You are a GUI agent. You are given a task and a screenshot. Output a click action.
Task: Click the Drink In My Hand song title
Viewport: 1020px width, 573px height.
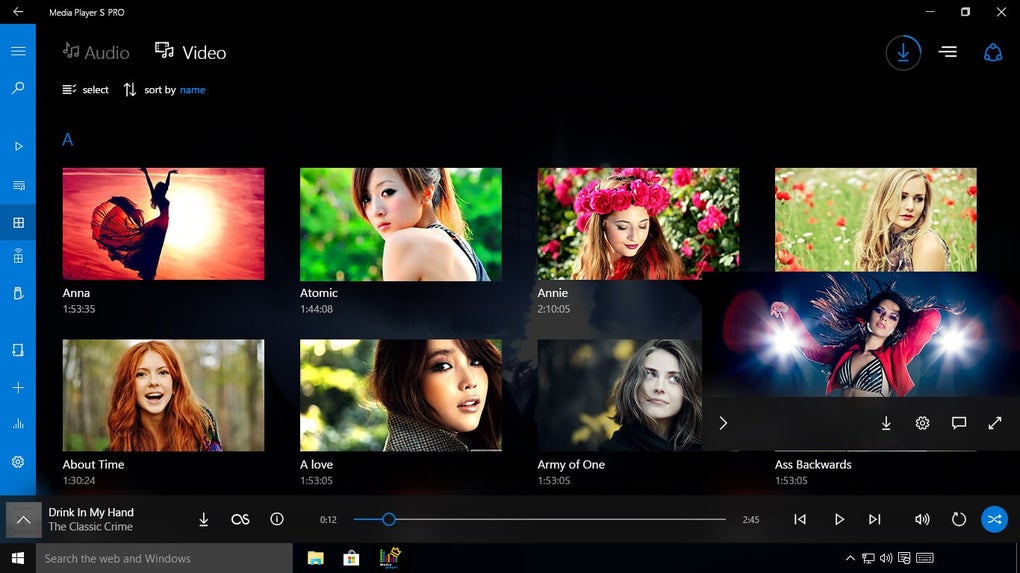coord(91,512)
